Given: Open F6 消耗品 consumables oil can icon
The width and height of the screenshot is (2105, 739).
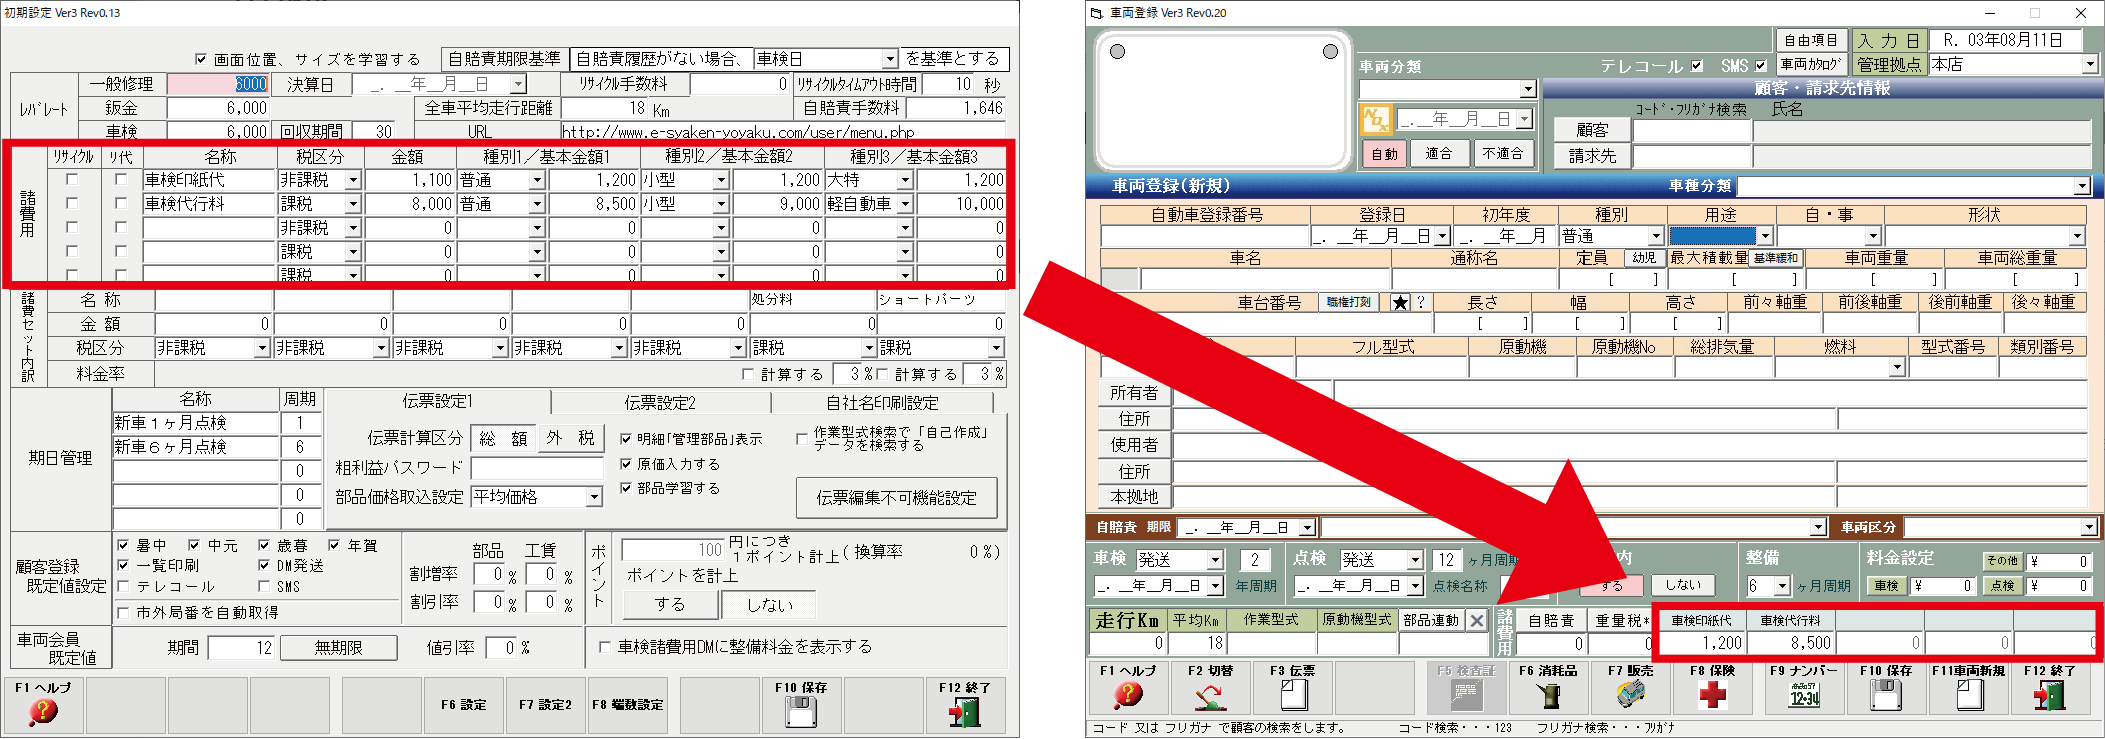Looking at the screenshot, I should click(x=1548, y=686).
